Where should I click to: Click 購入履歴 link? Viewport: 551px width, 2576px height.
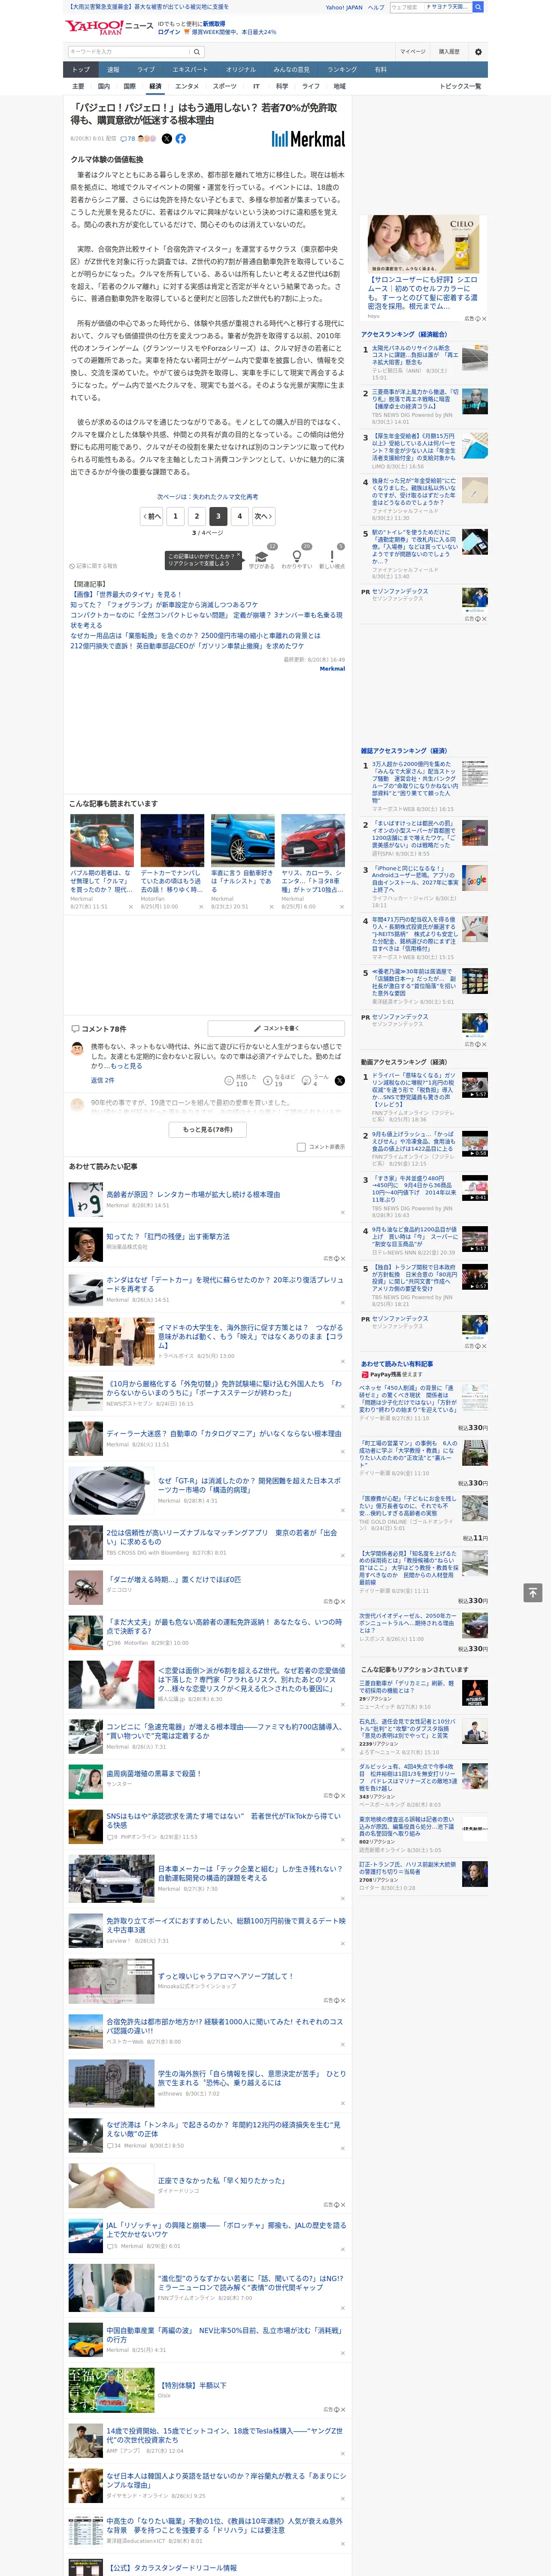[449, 51]
